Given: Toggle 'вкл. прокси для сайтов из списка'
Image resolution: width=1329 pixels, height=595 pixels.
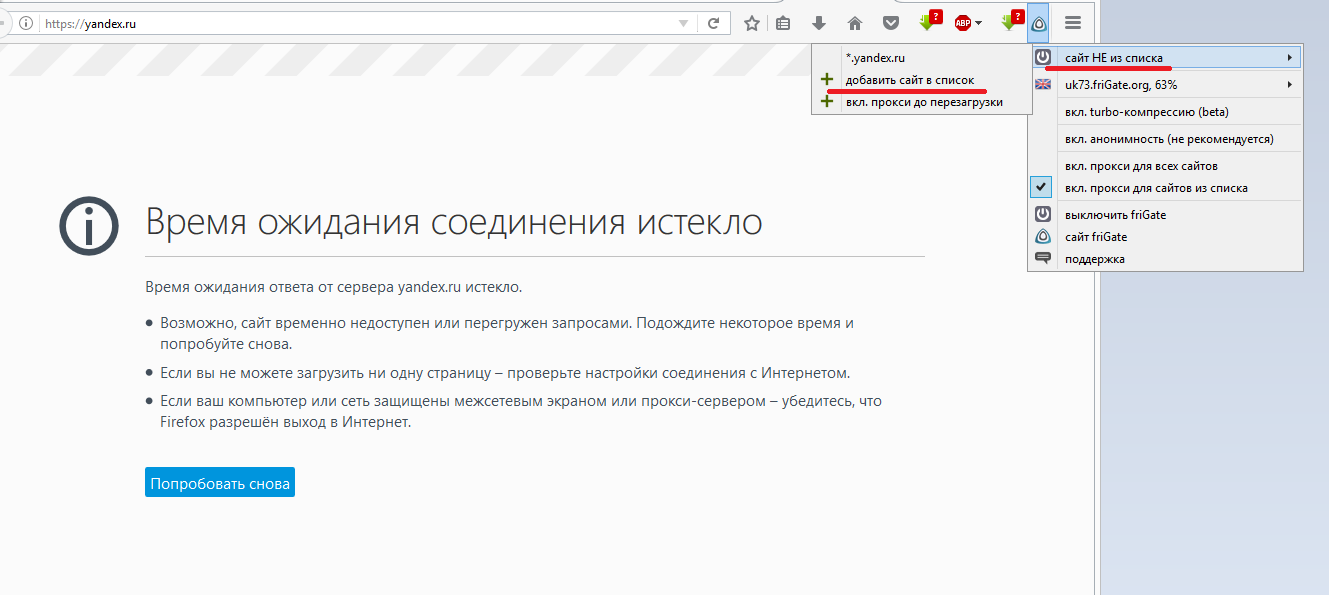Looking at the screenshot, I should tap(1166, 188).
